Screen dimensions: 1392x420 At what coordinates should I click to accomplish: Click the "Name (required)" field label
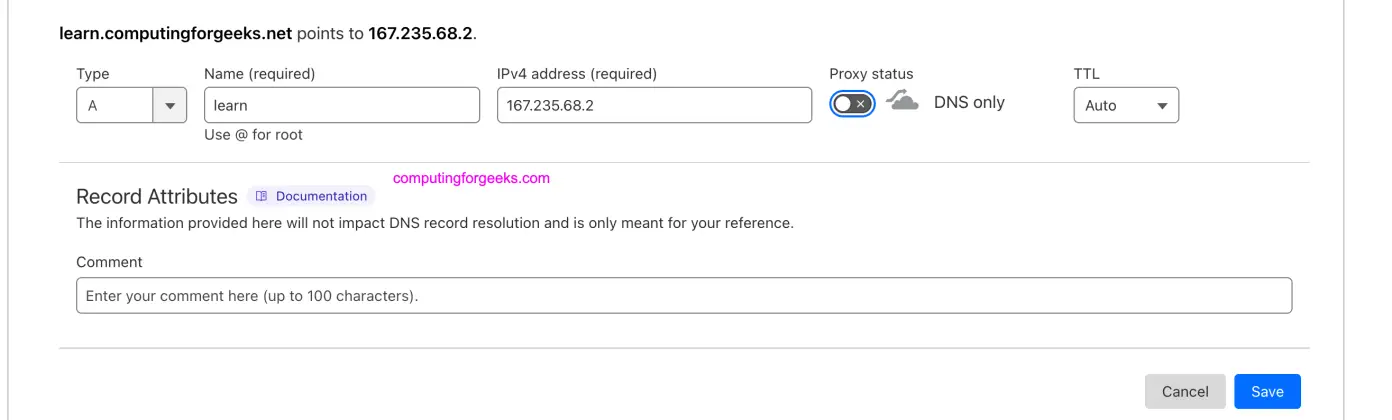[x=259, y=74]
